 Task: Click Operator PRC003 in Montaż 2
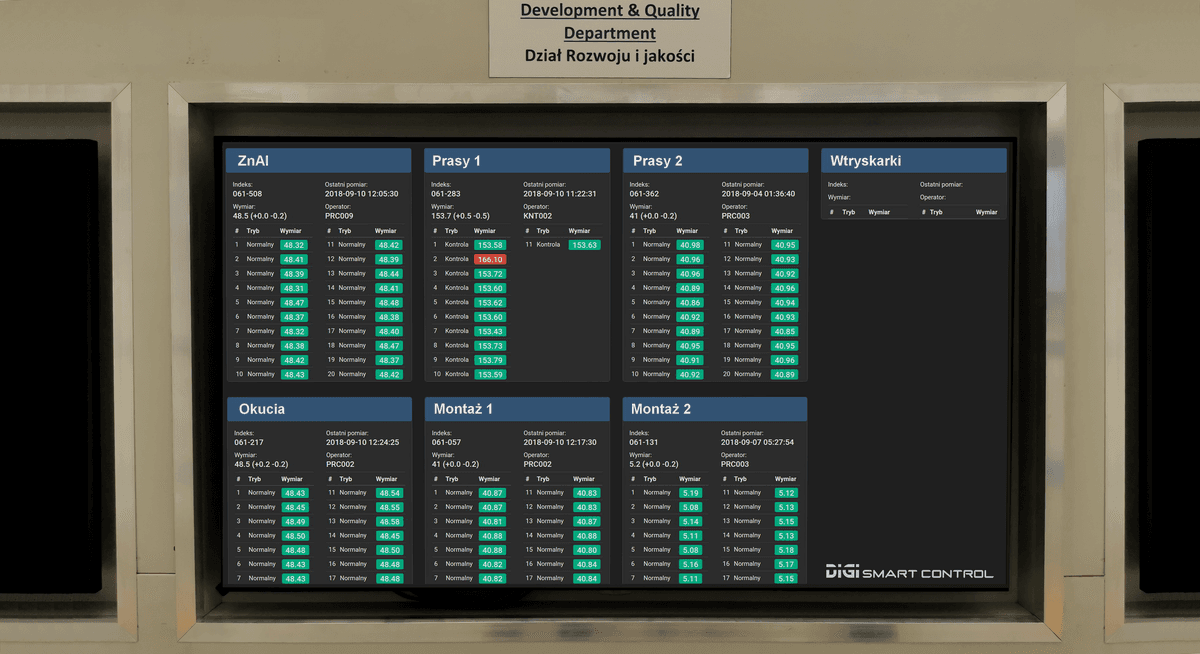pos(734,464)
